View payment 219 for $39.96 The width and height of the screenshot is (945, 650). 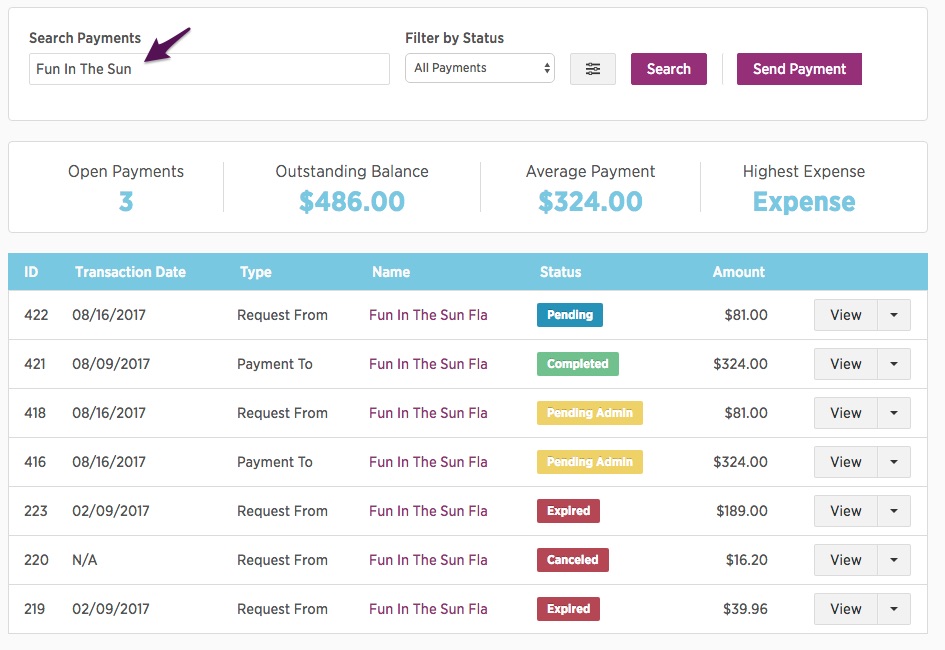[846, 609]
